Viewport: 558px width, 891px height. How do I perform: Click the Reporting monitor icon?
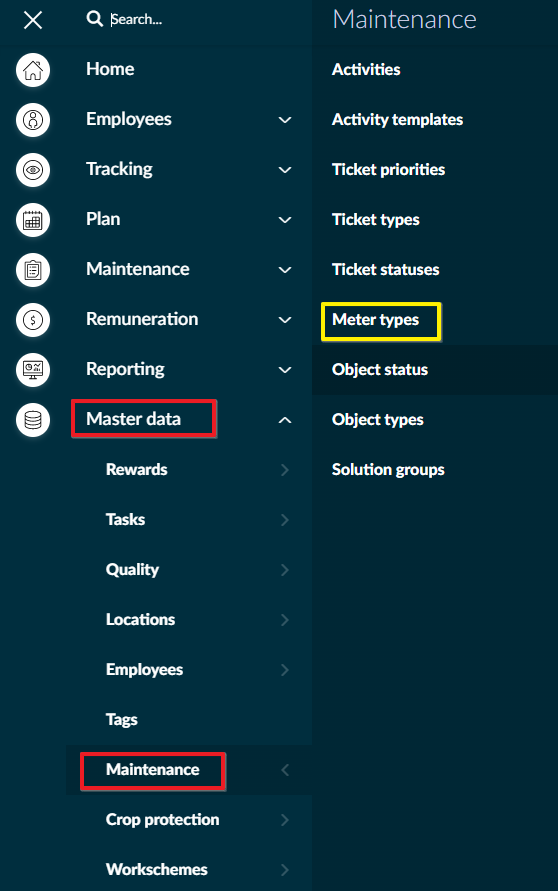pyautogui.click(x=33, y=370)
